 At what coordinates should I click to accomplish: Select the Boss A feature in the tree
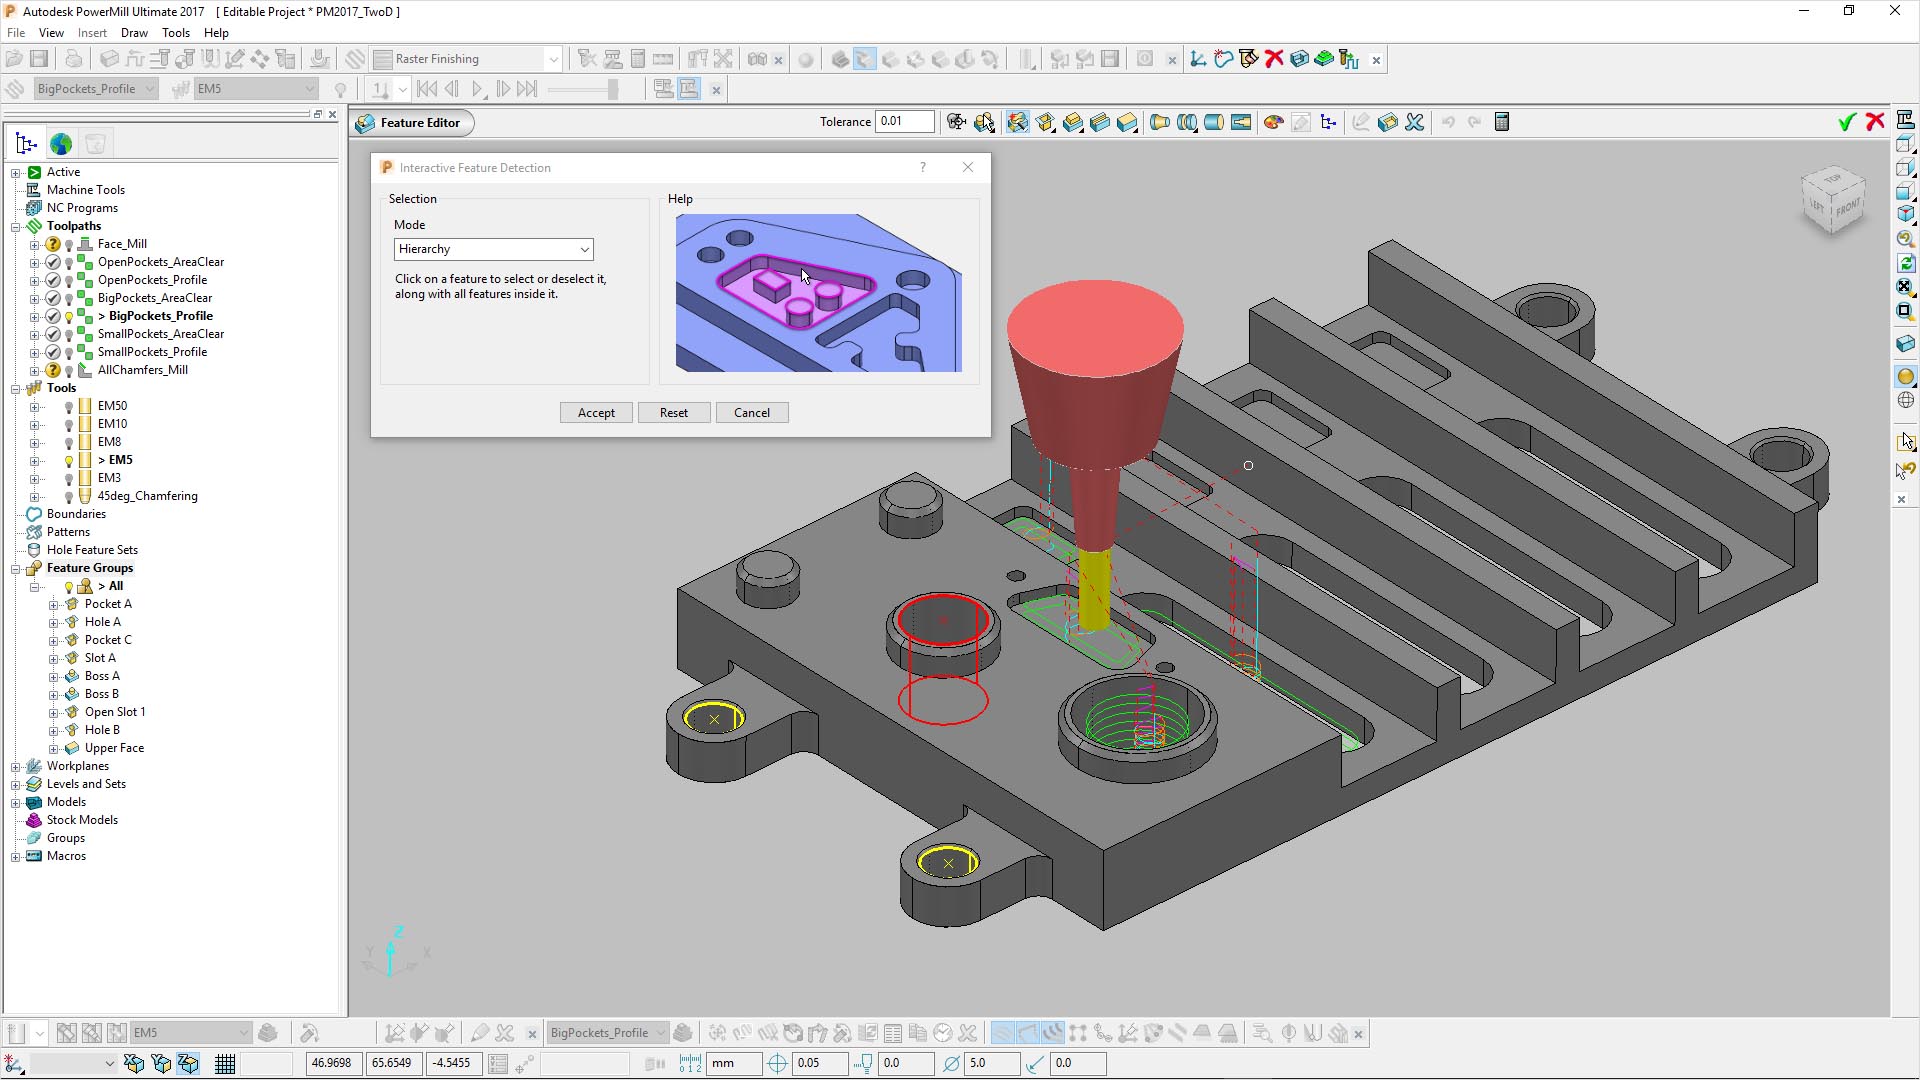tap(102, 677)
